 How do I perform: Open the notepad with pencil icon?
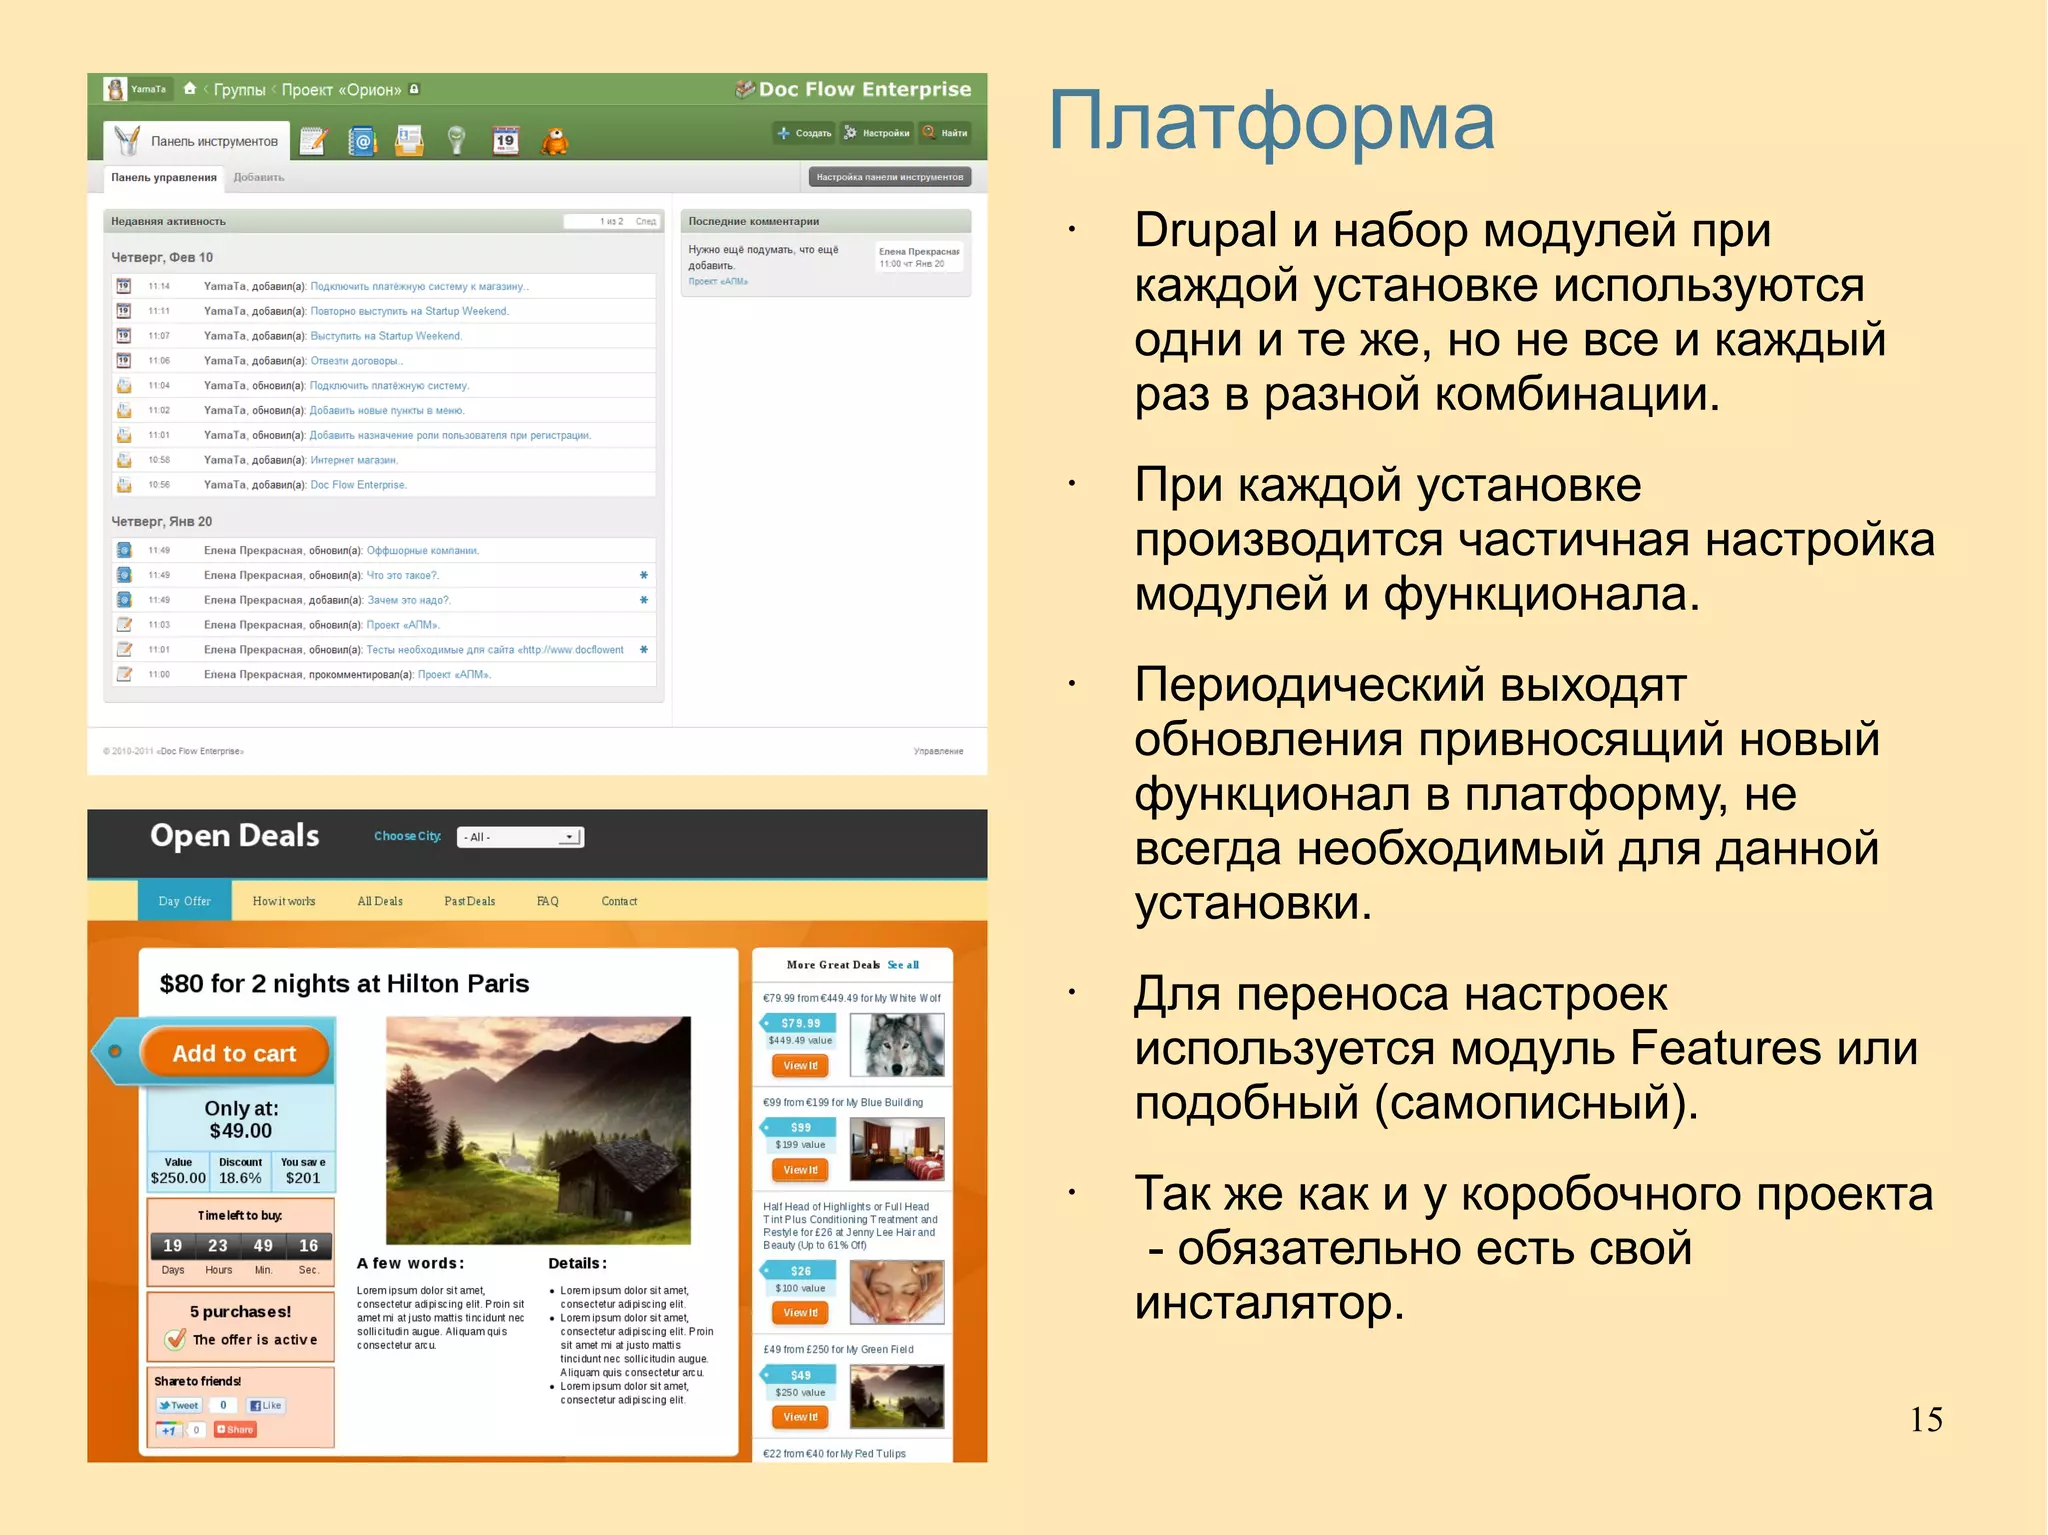pos(313,141)
